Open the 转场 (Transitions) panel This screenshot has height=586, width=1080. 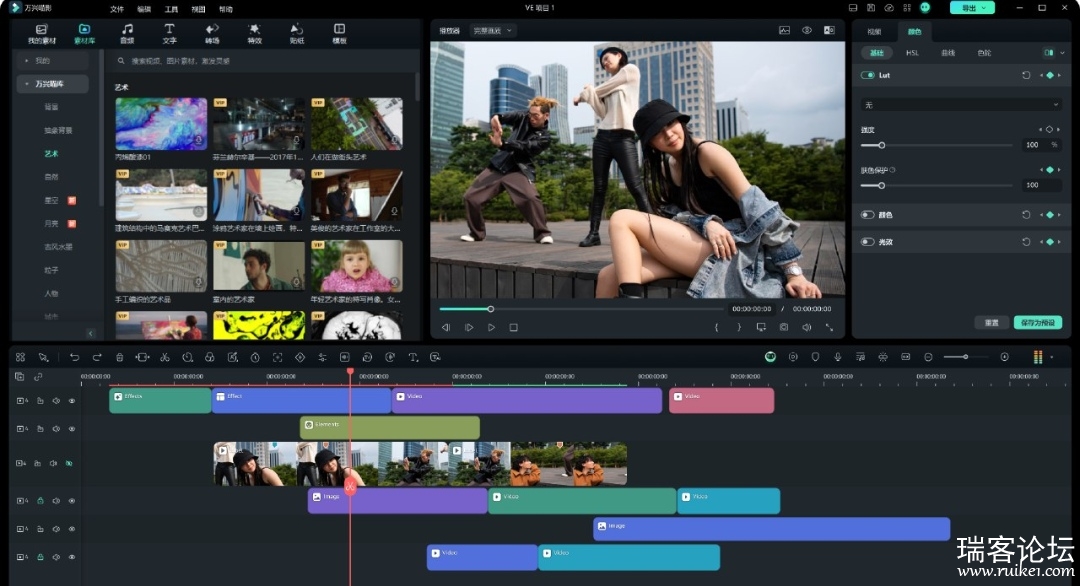(x=212, y=33)
